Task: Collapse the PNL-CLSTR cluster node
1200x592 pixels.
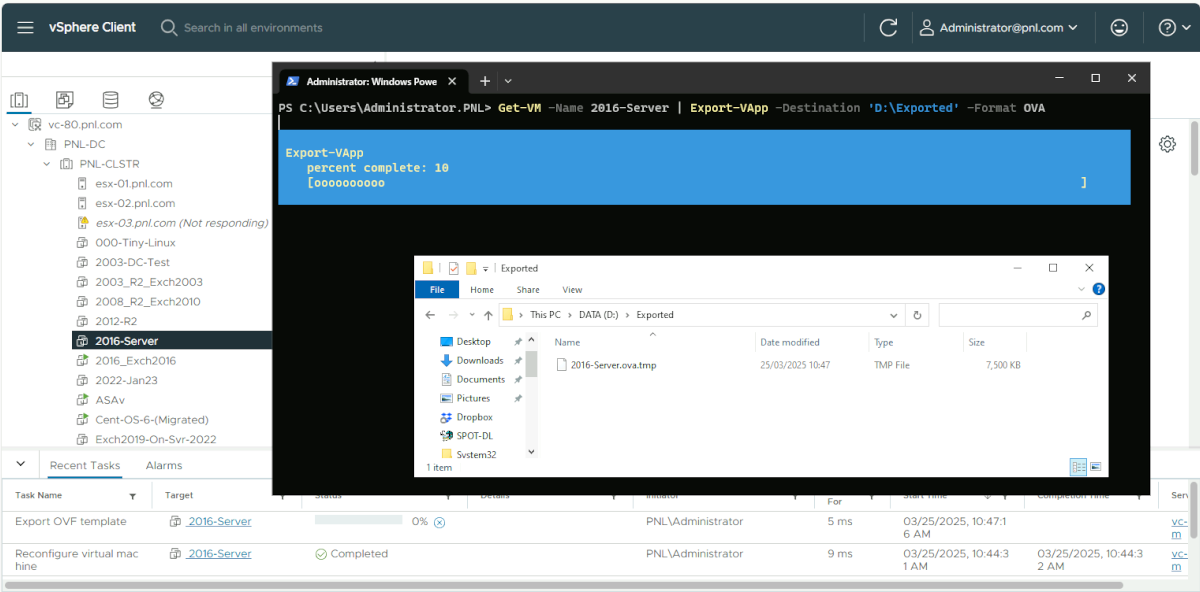Action: 47,164
